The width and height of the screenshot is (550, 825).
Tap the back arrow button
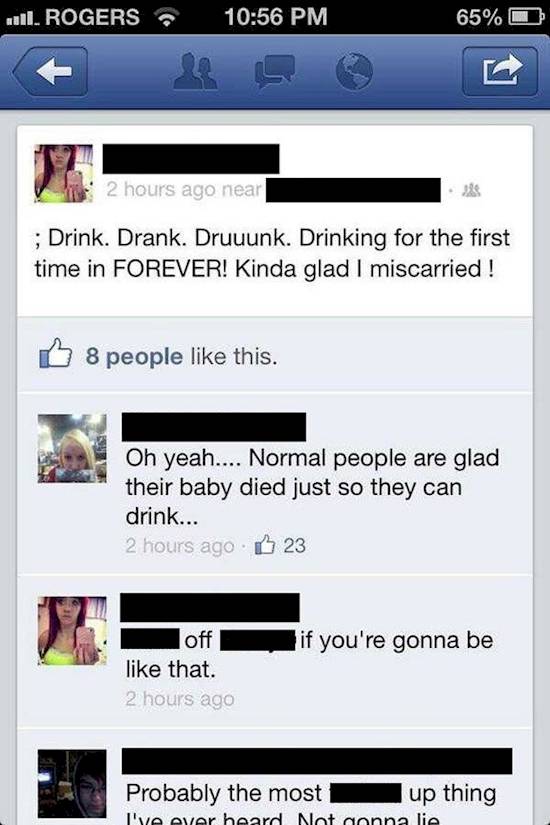pos(51,71)
